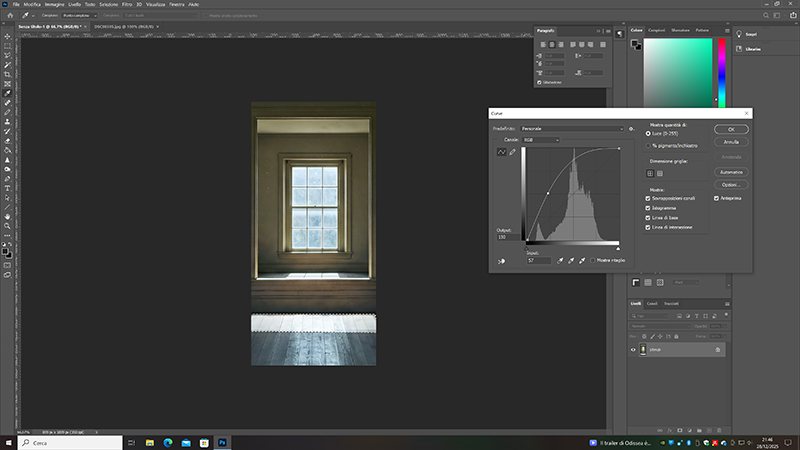
Task: Select the Crop tool
Action: coord(7,74)
